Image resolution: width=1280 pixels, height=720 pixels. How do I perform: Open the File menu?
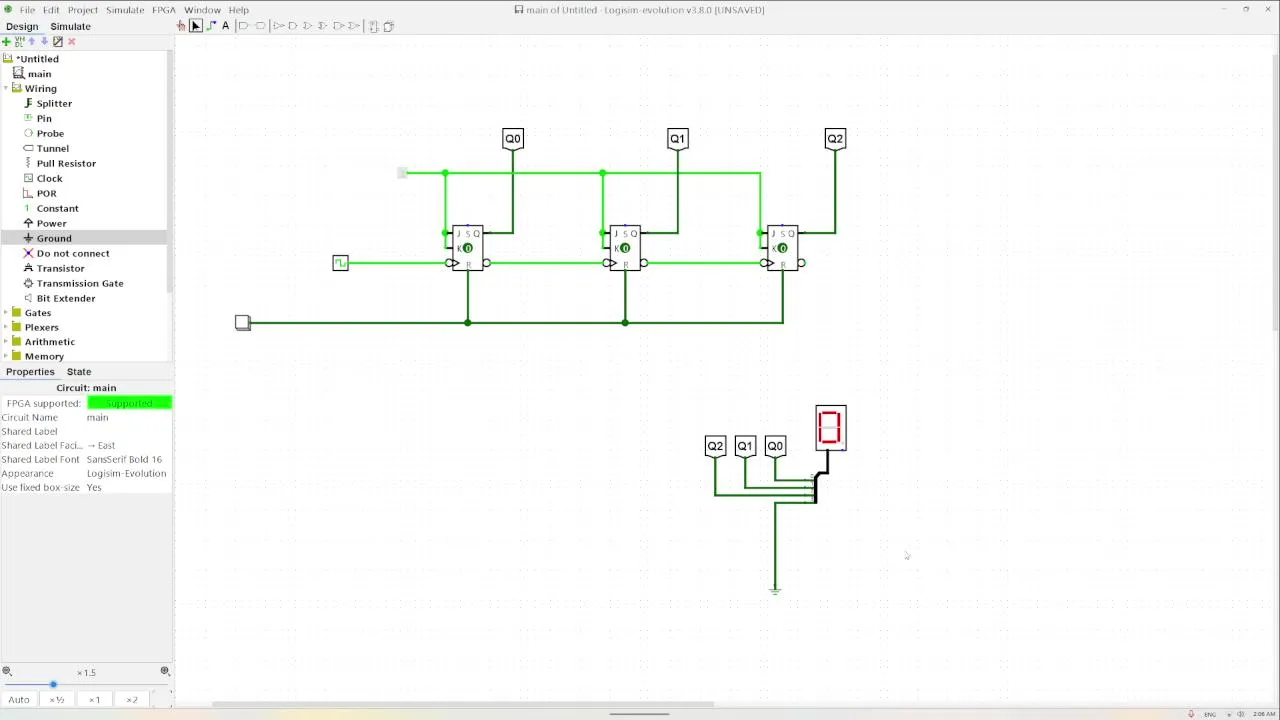tap(27, 10)
